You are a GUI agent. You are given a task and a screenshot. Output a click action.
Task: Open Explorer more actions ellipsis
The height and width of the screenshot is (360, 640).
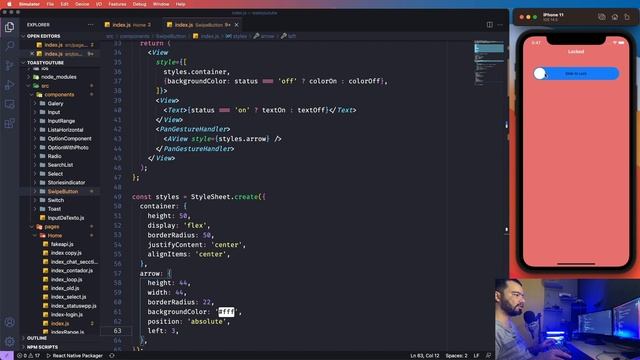pos(91,25)
